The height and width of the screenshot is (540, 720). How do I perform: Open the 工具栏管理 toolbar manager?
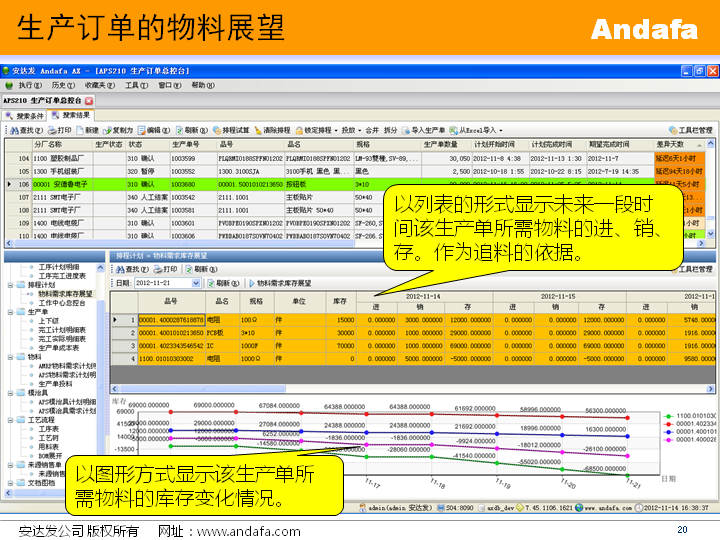click(x=690, y=130)
